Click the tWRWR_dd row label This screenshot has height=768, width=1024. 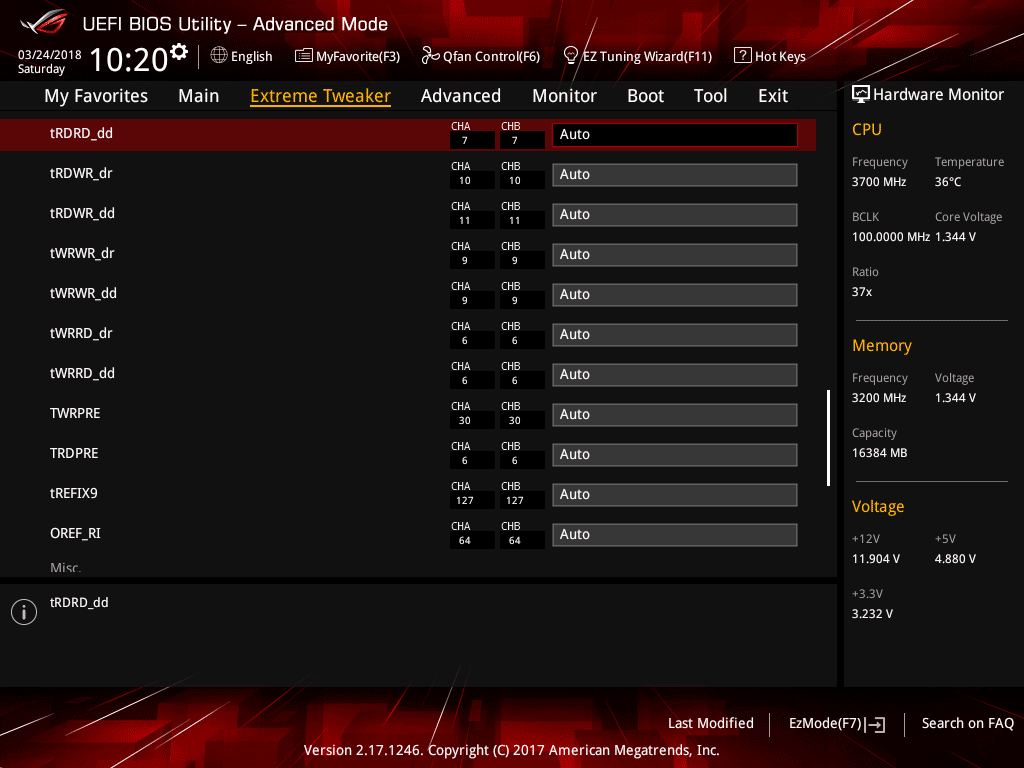83,293
